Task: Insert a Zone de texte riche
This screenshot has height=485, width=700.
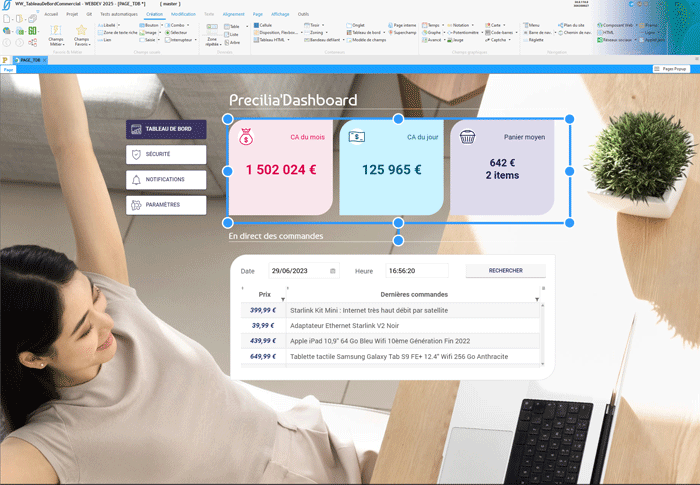Action: click(x=117, y=33)
